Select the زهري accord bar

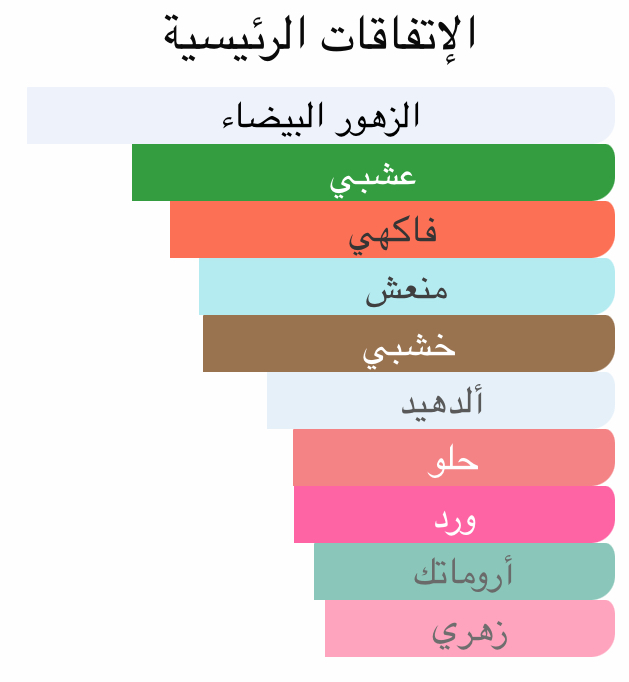click(x=469, y=629)
